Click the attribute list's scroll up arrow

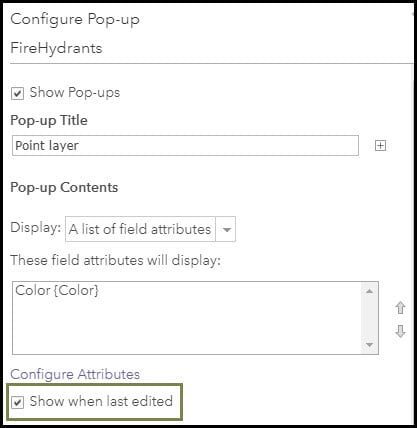[369, 291]
